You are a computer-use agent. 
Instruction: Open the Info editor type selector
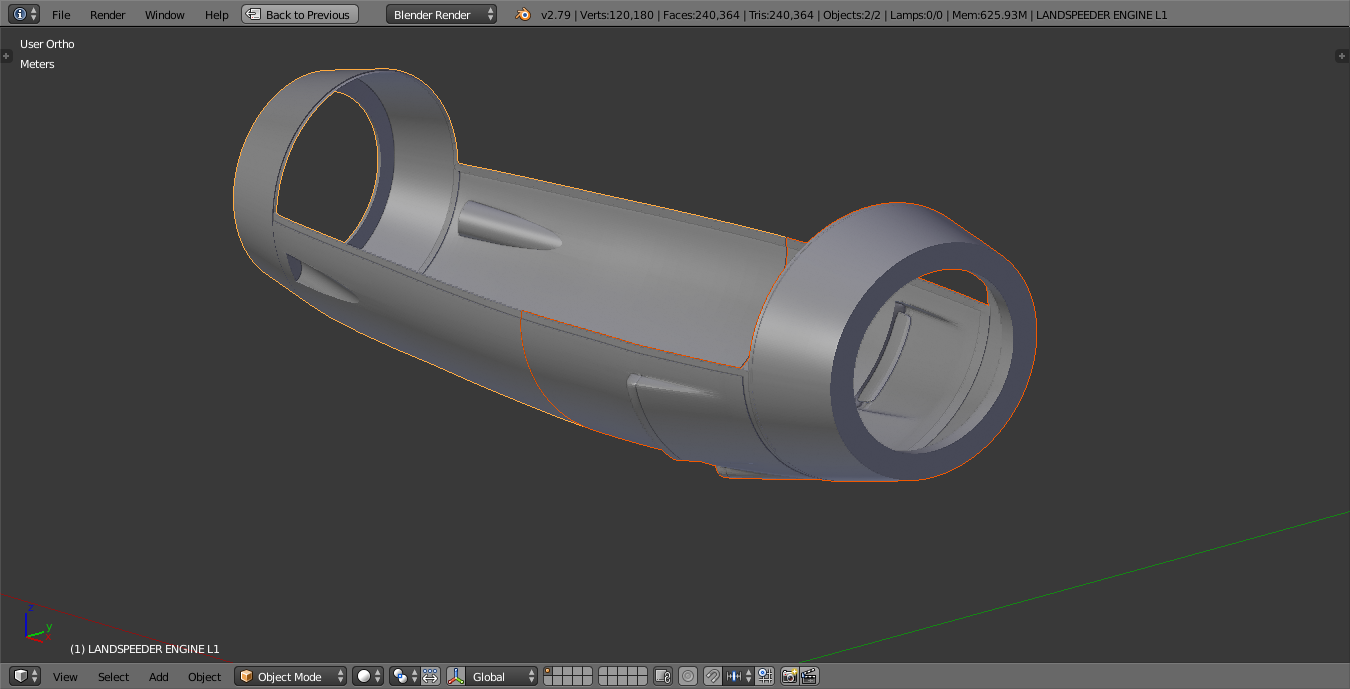pyautogui.click(x=24, y=14)
